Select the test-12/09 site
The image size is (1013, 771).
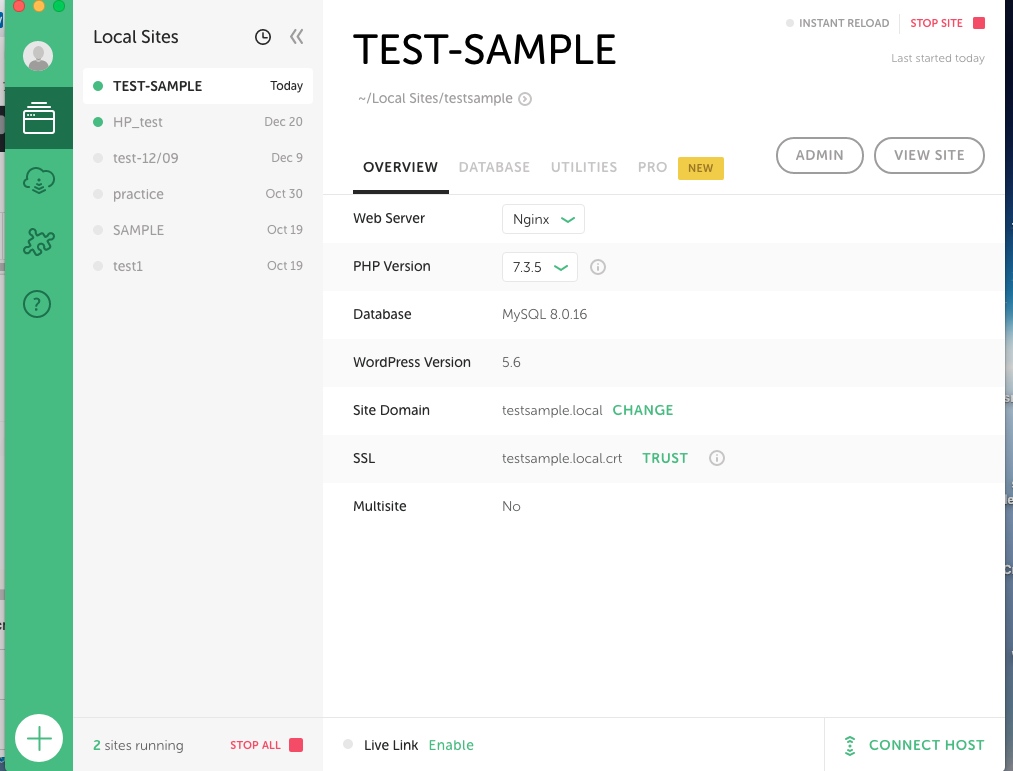coord(198,158)
